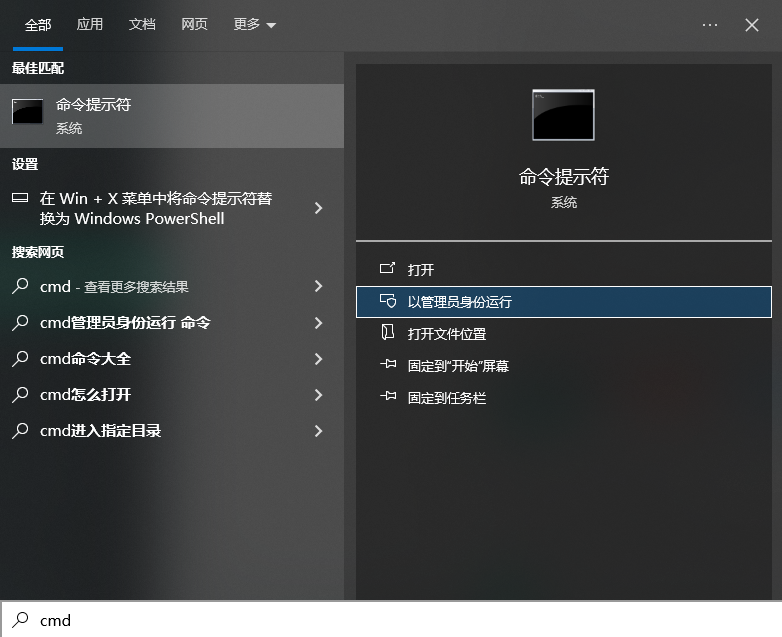Click the search box containing cmd

click(x=400, y=620)
